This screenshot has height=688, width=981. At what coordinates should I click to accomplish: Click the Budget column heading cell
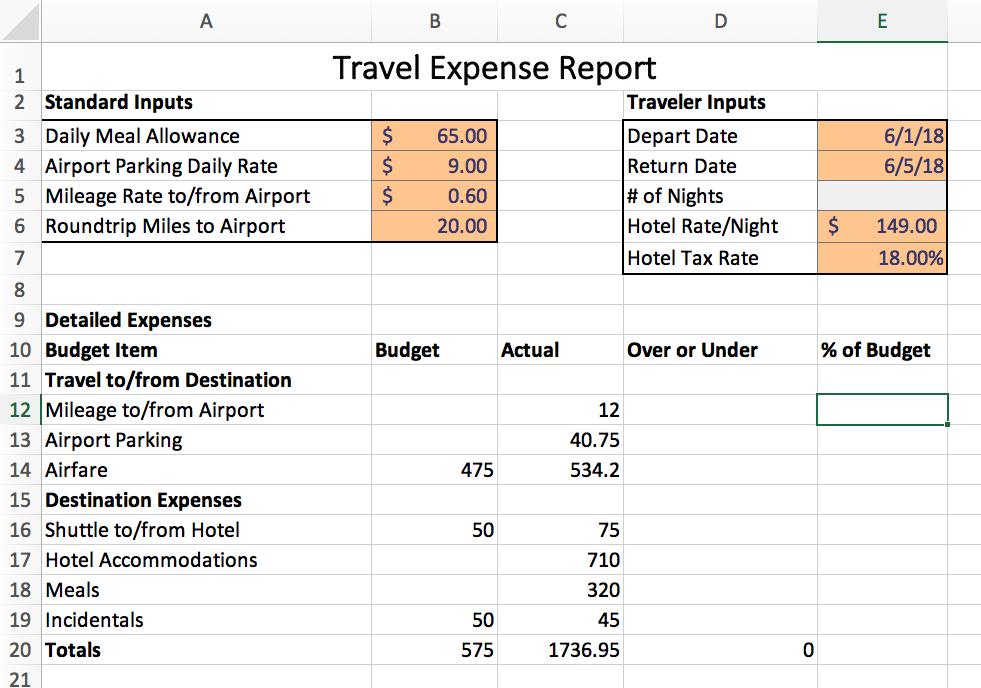coord(435,350)
